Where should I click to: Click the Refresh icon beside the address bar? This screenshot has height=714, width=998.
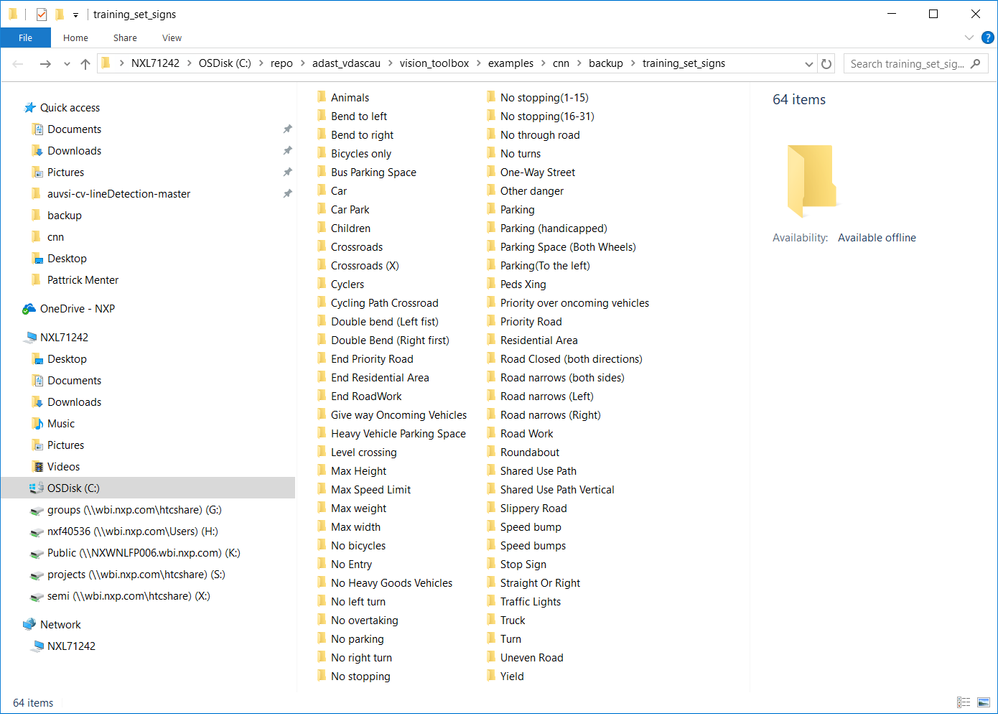tap(827, 62)
